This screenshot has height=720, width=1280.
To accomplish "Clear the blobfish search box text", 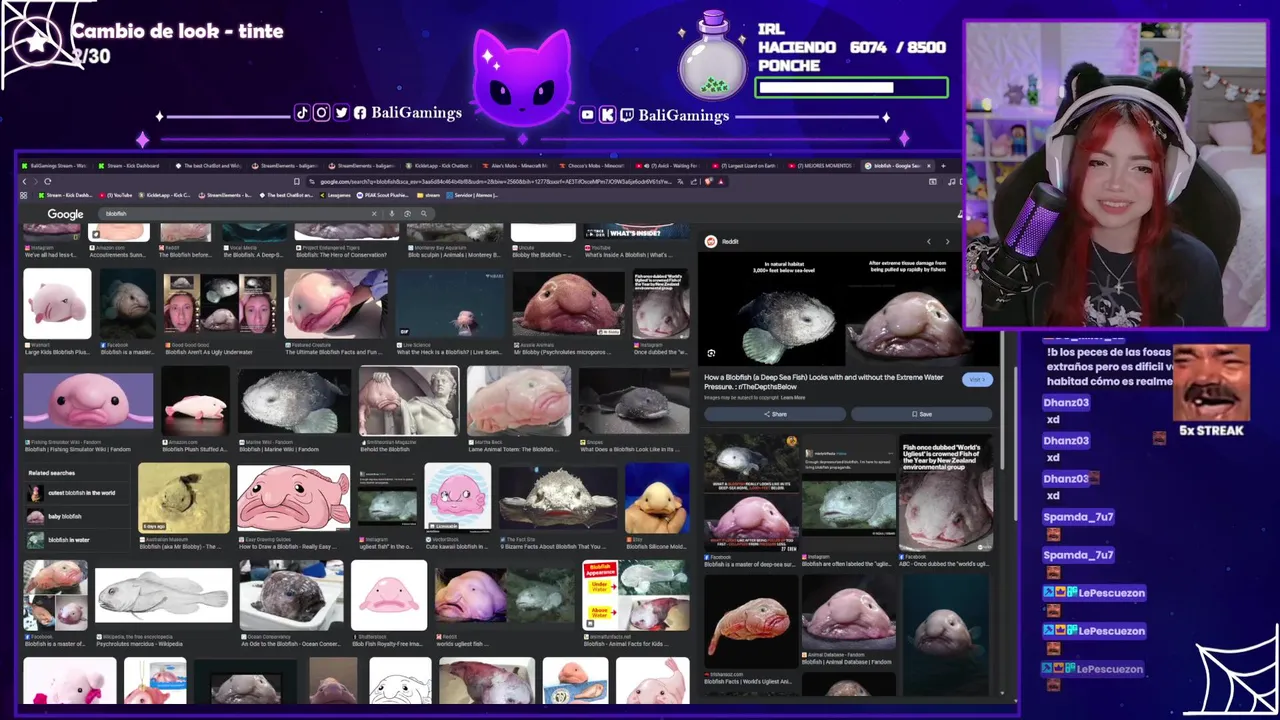I will point(374,213).
